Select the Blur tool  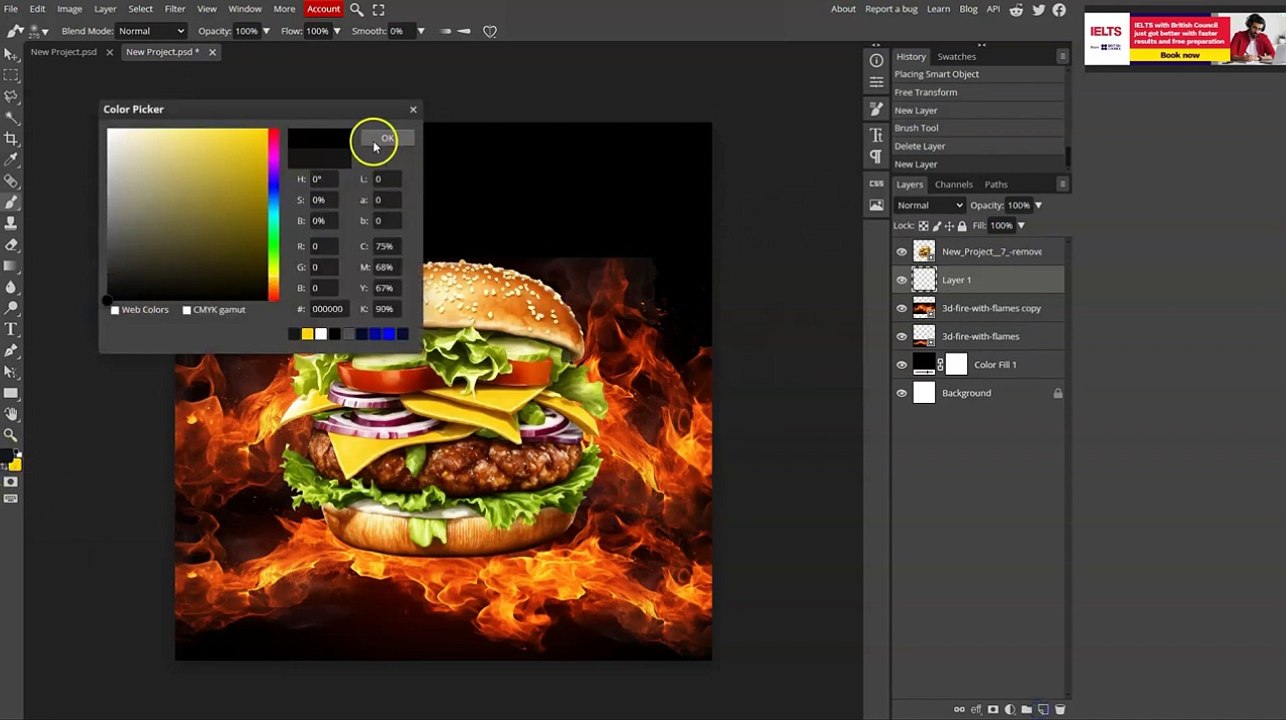point(11,287)
